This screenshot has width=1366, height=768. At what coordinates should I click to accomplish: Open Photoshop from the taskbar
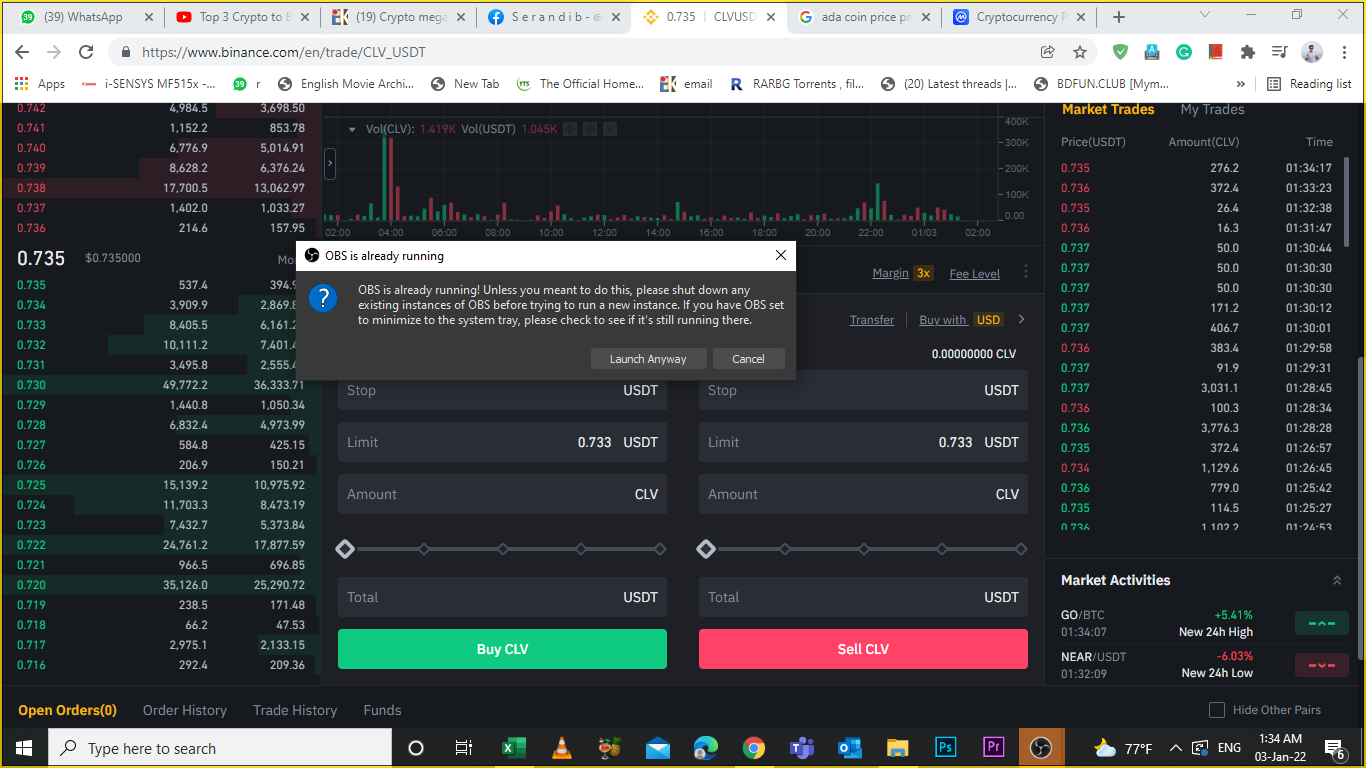pyautogui.click(x=945, y=748)
